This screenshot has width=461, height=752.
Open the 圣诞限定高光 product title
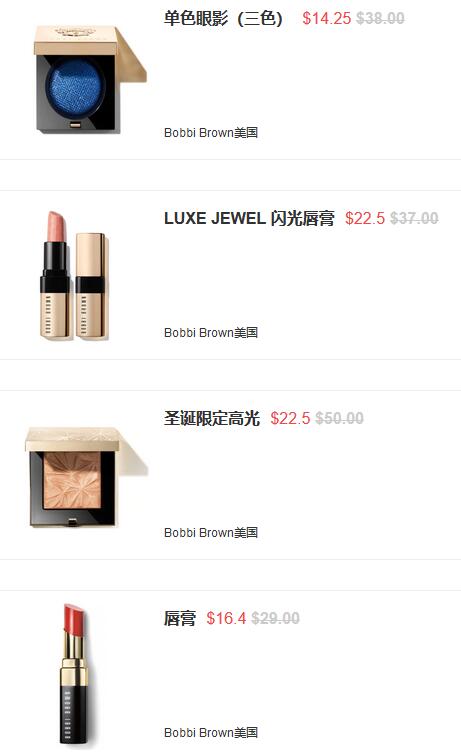(x=212, y=418)
